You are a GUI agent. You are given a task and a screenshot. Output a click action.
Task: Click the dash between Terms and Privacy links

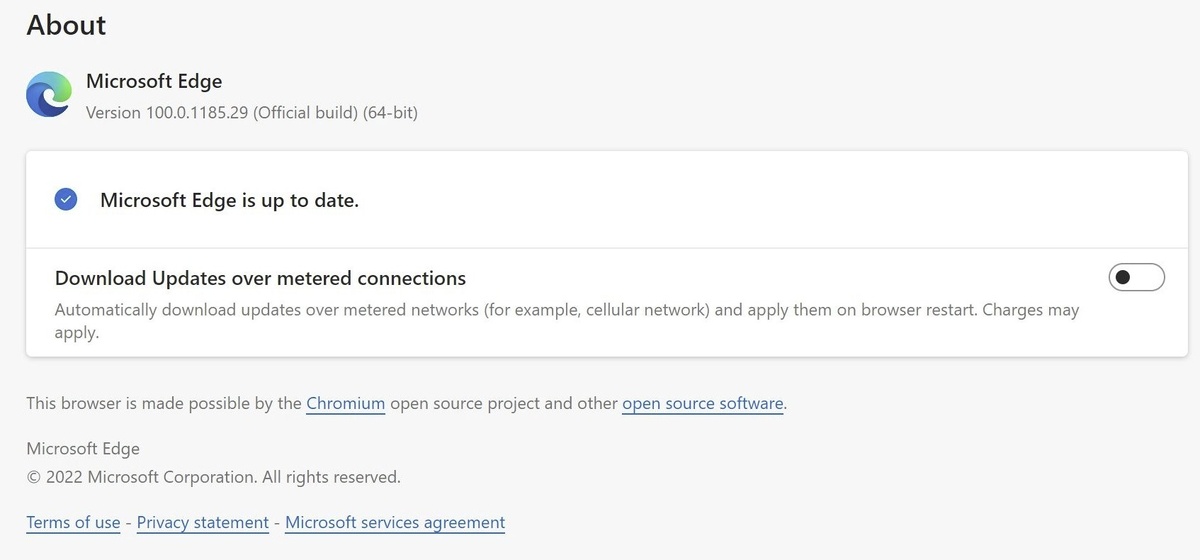point(129,522)
